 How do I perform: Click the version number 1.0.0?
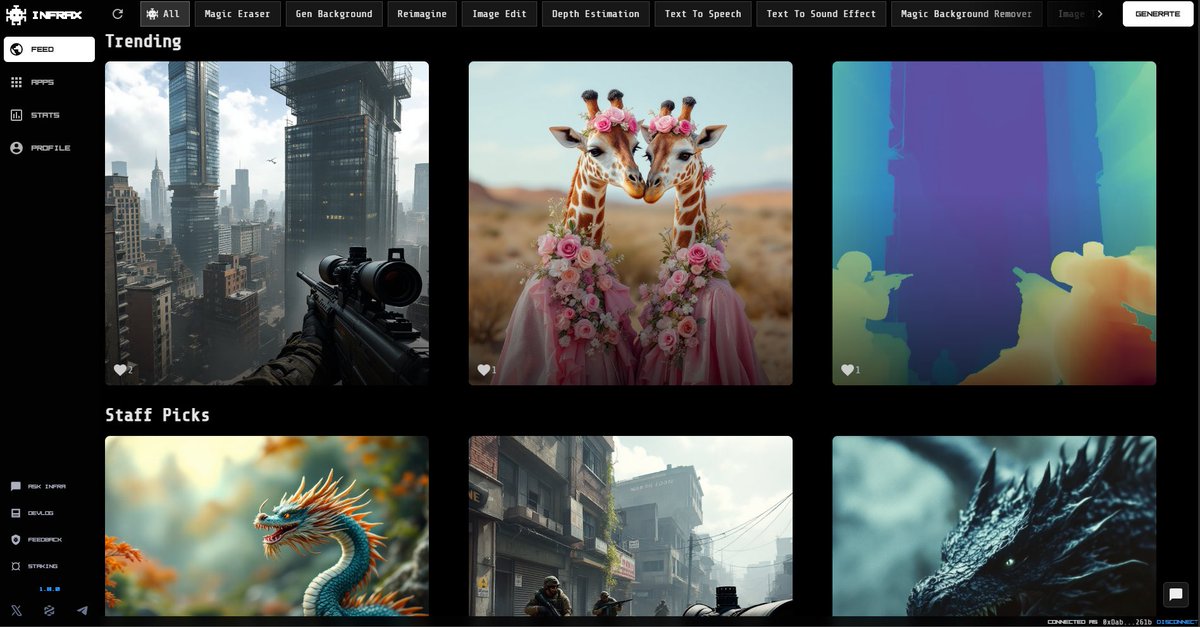(49, 589)
